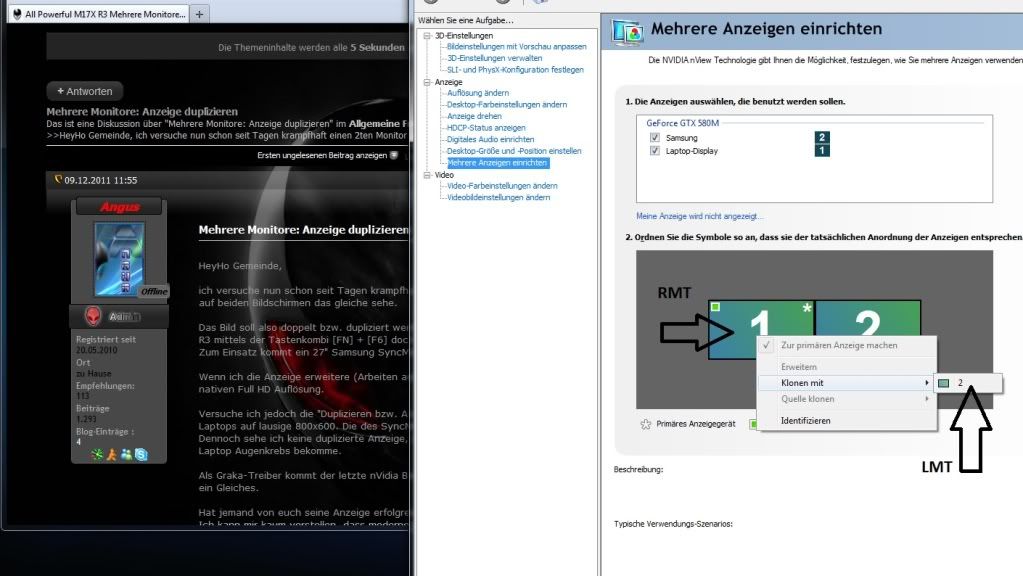Open 'Meine Anzeige wird nicht angezeigt' link
The height and width of the screenshot is (576, 1023).
click(x=699, y=216)
